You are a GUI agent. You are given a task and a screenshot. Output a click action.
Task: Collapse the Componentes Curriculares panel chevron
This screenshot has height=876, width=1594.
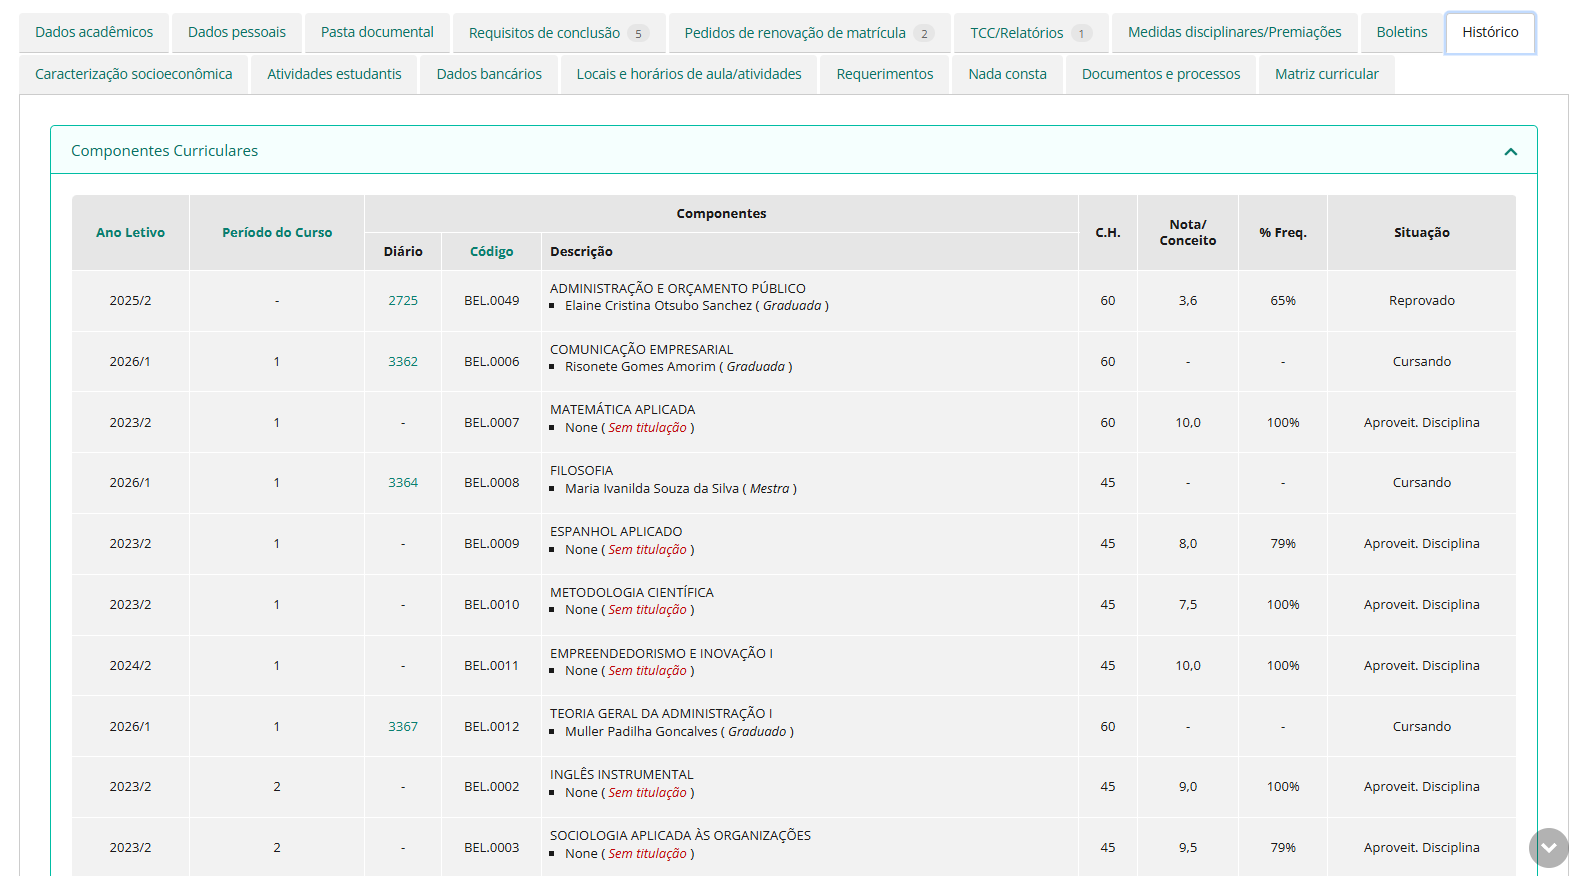(1510, 152)
